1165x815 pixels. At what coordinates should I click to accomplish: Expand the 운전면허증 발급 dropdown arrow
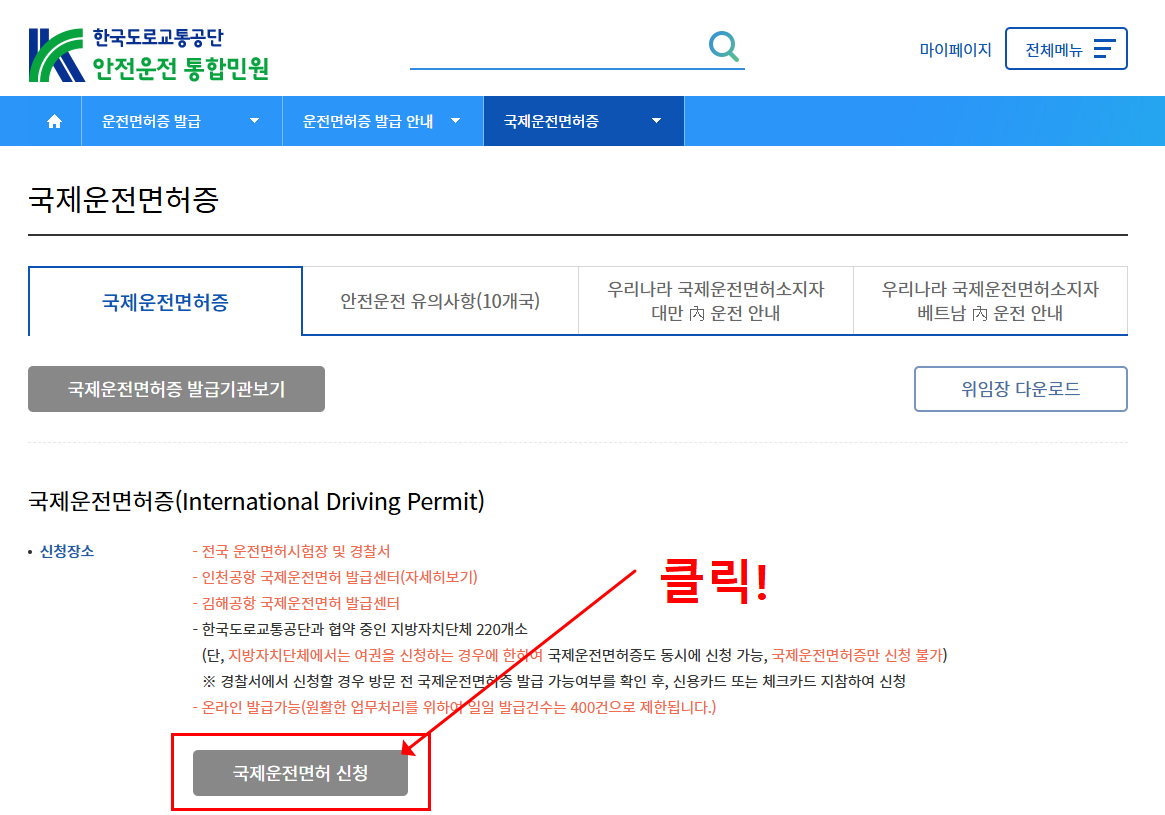pyautogui.click(x=254, y=121)
